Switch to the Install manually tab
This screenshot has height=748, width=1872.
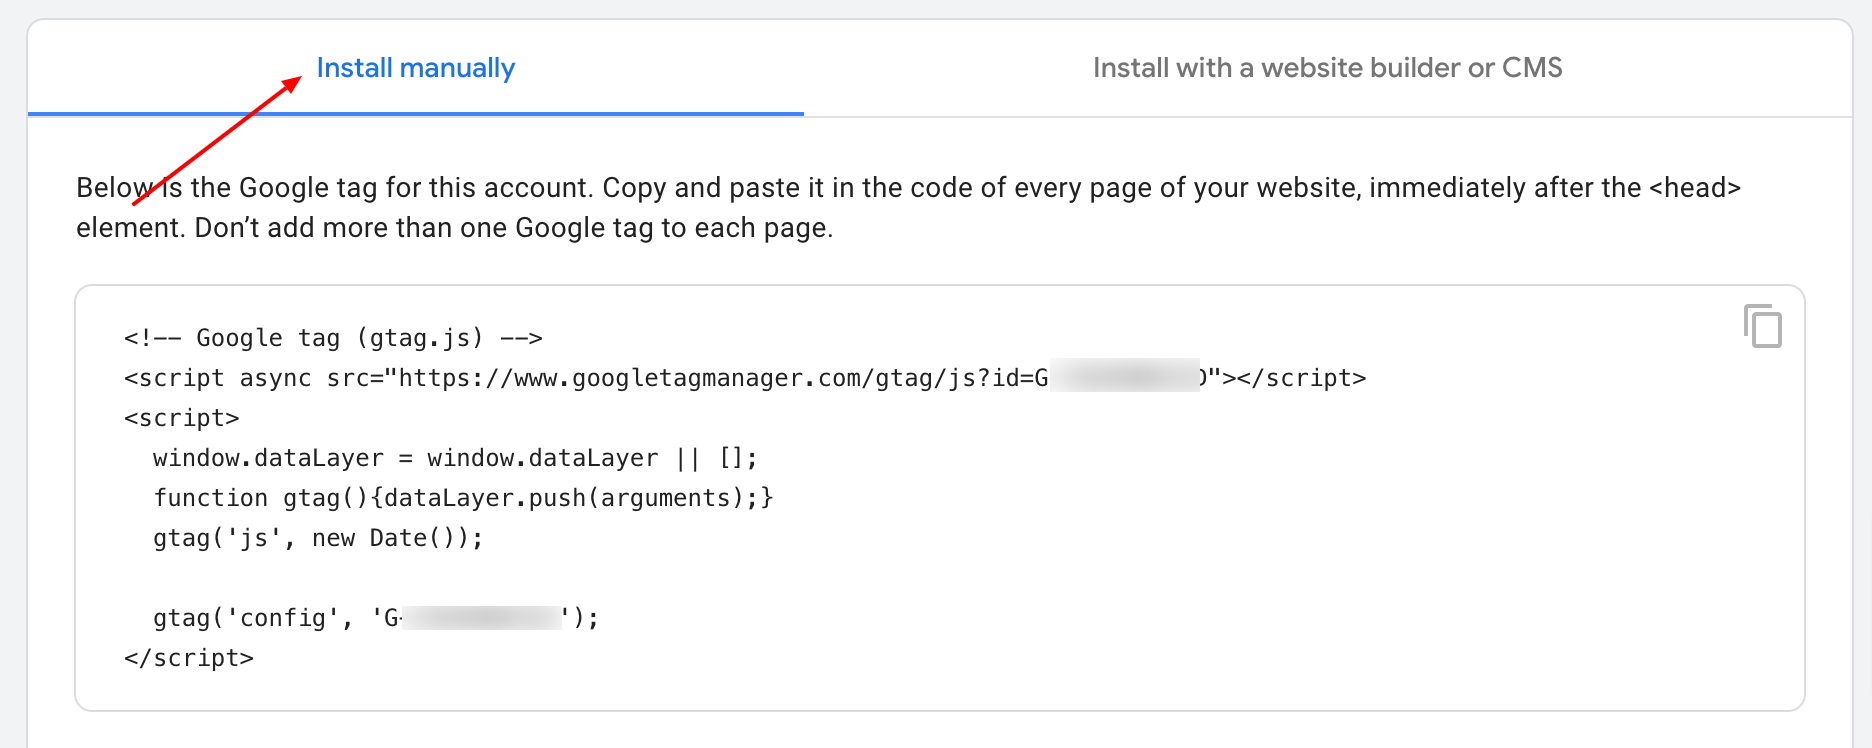(416, 68)
